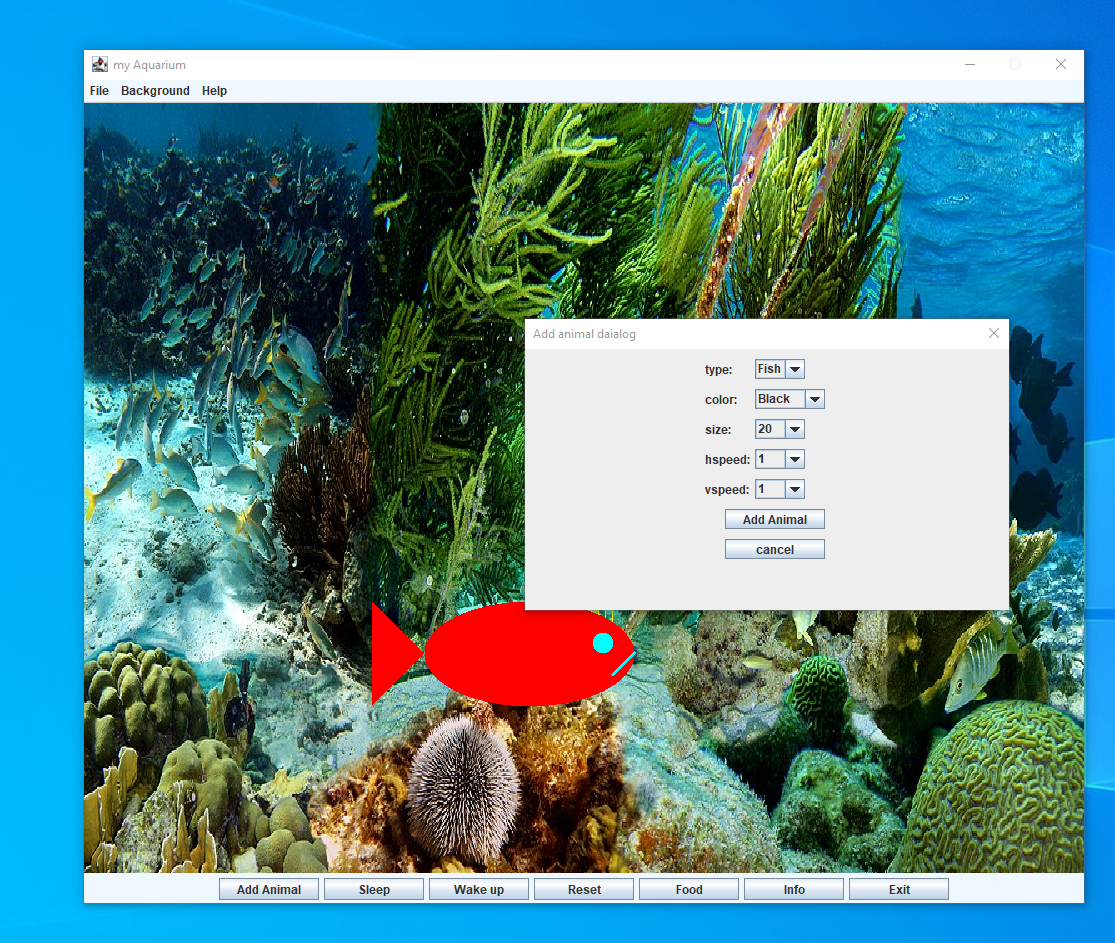The width and height of the screenshot is (1115, 943).
Task: Open the Help menu
Action: click(x=214, y=90)
